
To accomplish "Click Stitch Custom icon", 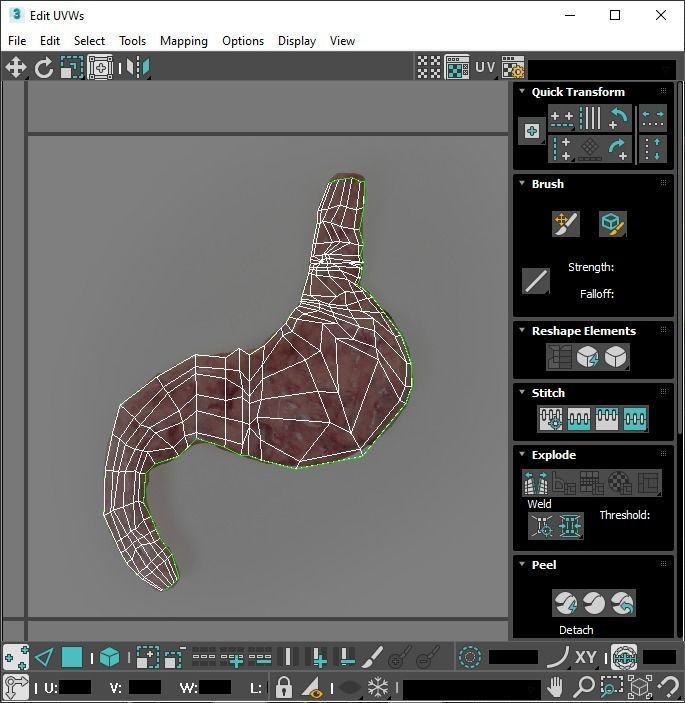I will pos(635,419).
